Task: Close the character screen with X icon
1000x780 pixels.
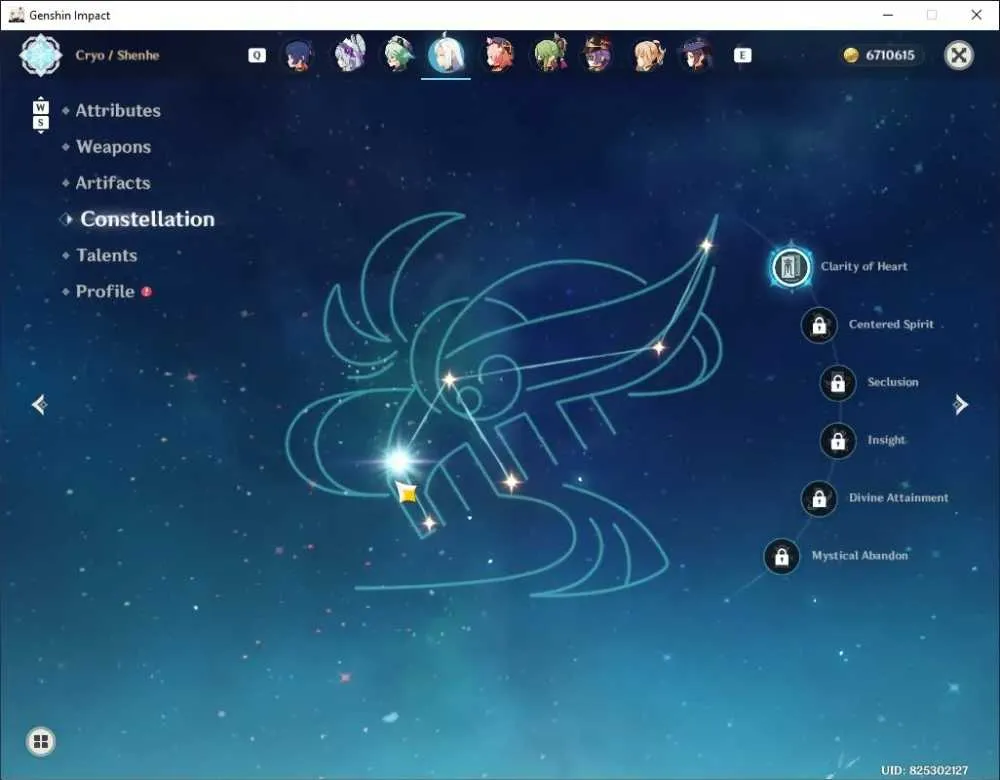Action: 959,55
